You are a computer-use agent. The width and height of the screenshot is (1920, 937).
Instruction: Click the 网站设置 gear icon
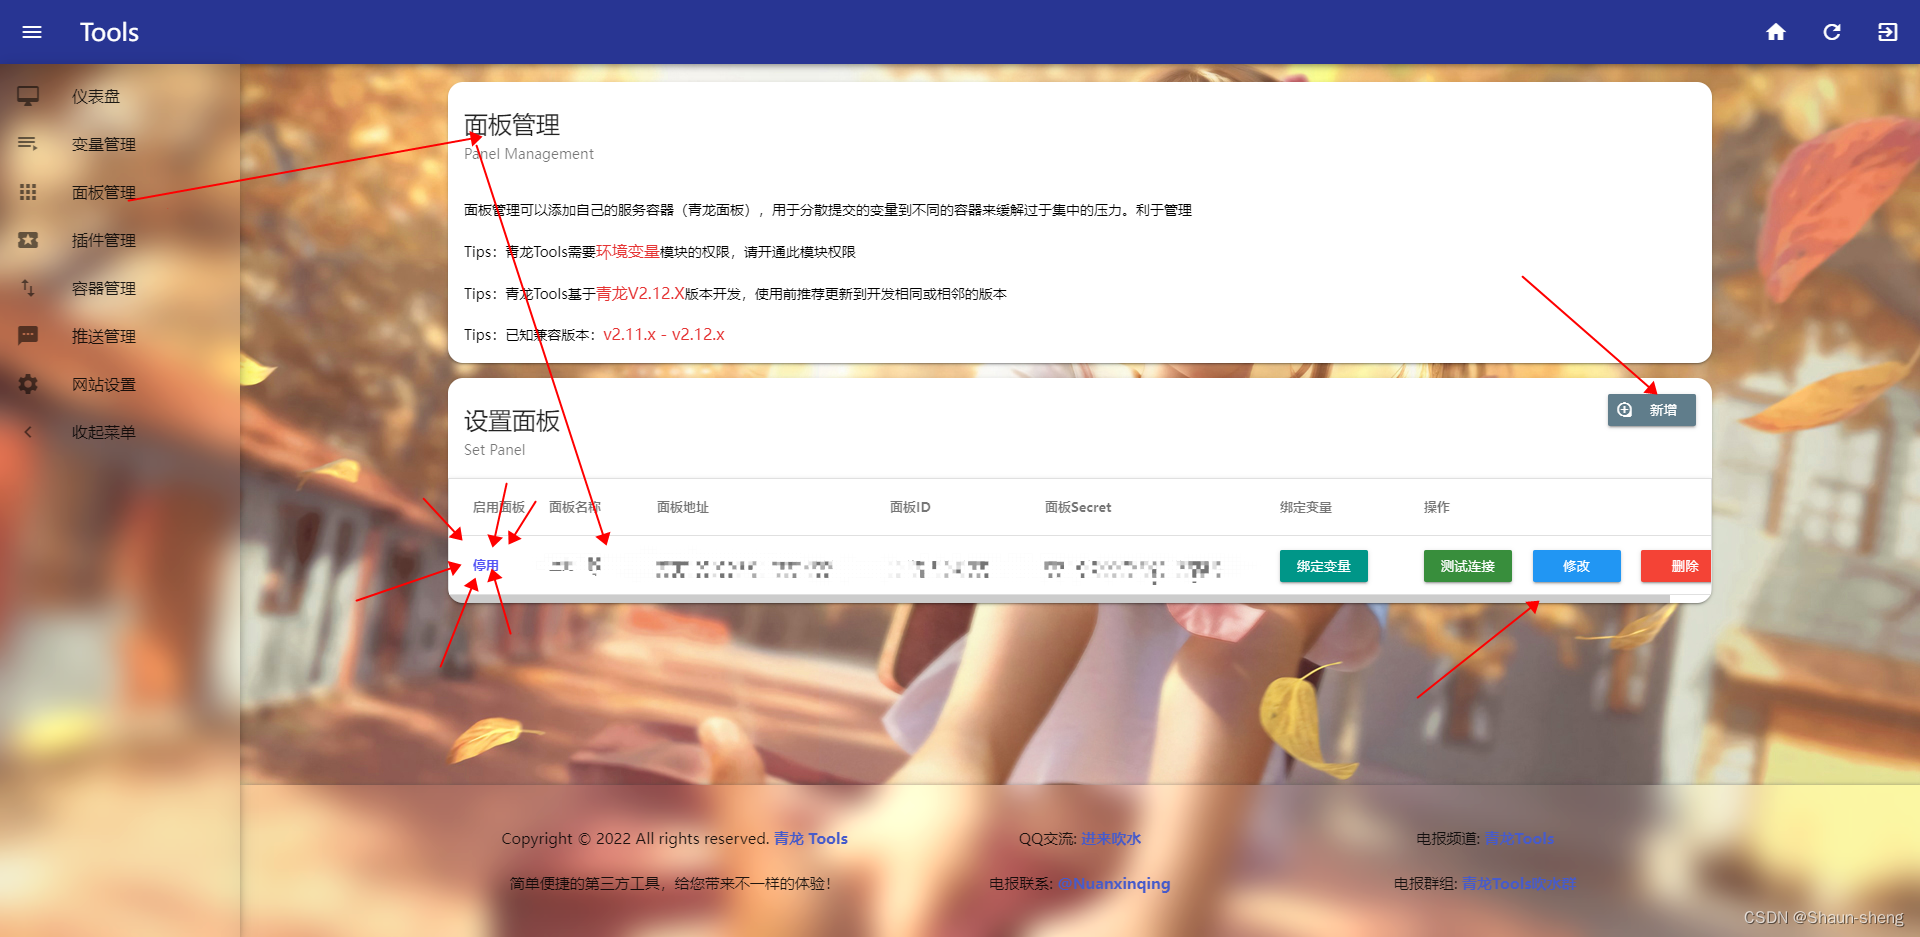28,384
